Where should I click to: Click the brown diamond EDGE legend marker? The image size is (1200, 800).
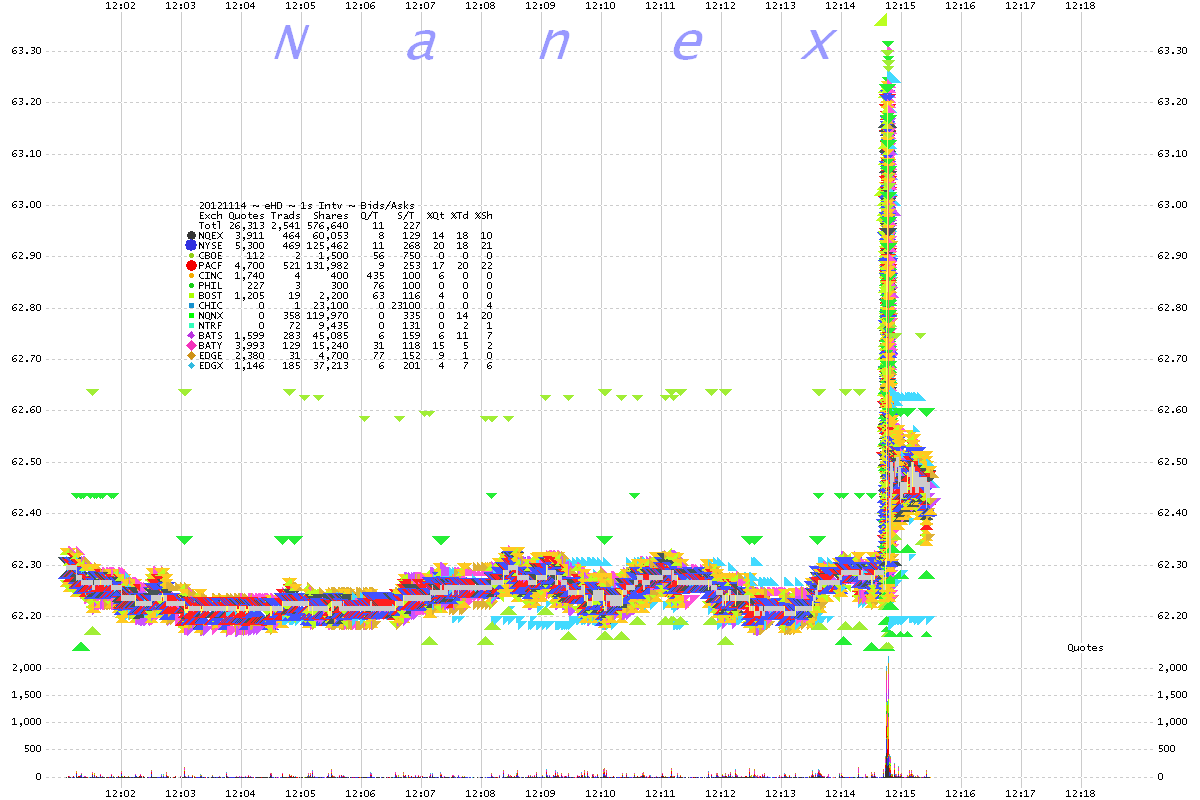pyautogui.click(x=191, y=354)
